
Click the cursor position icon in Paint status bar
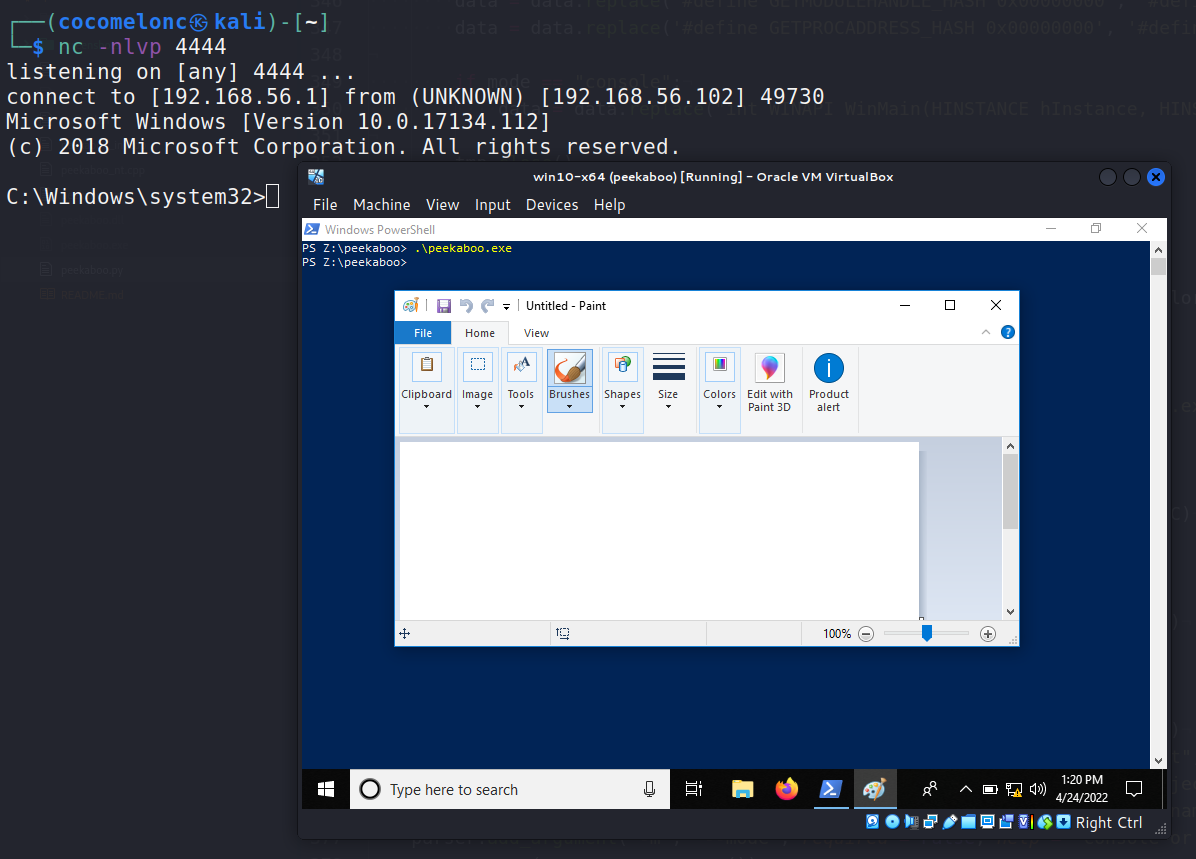(405, 633)
